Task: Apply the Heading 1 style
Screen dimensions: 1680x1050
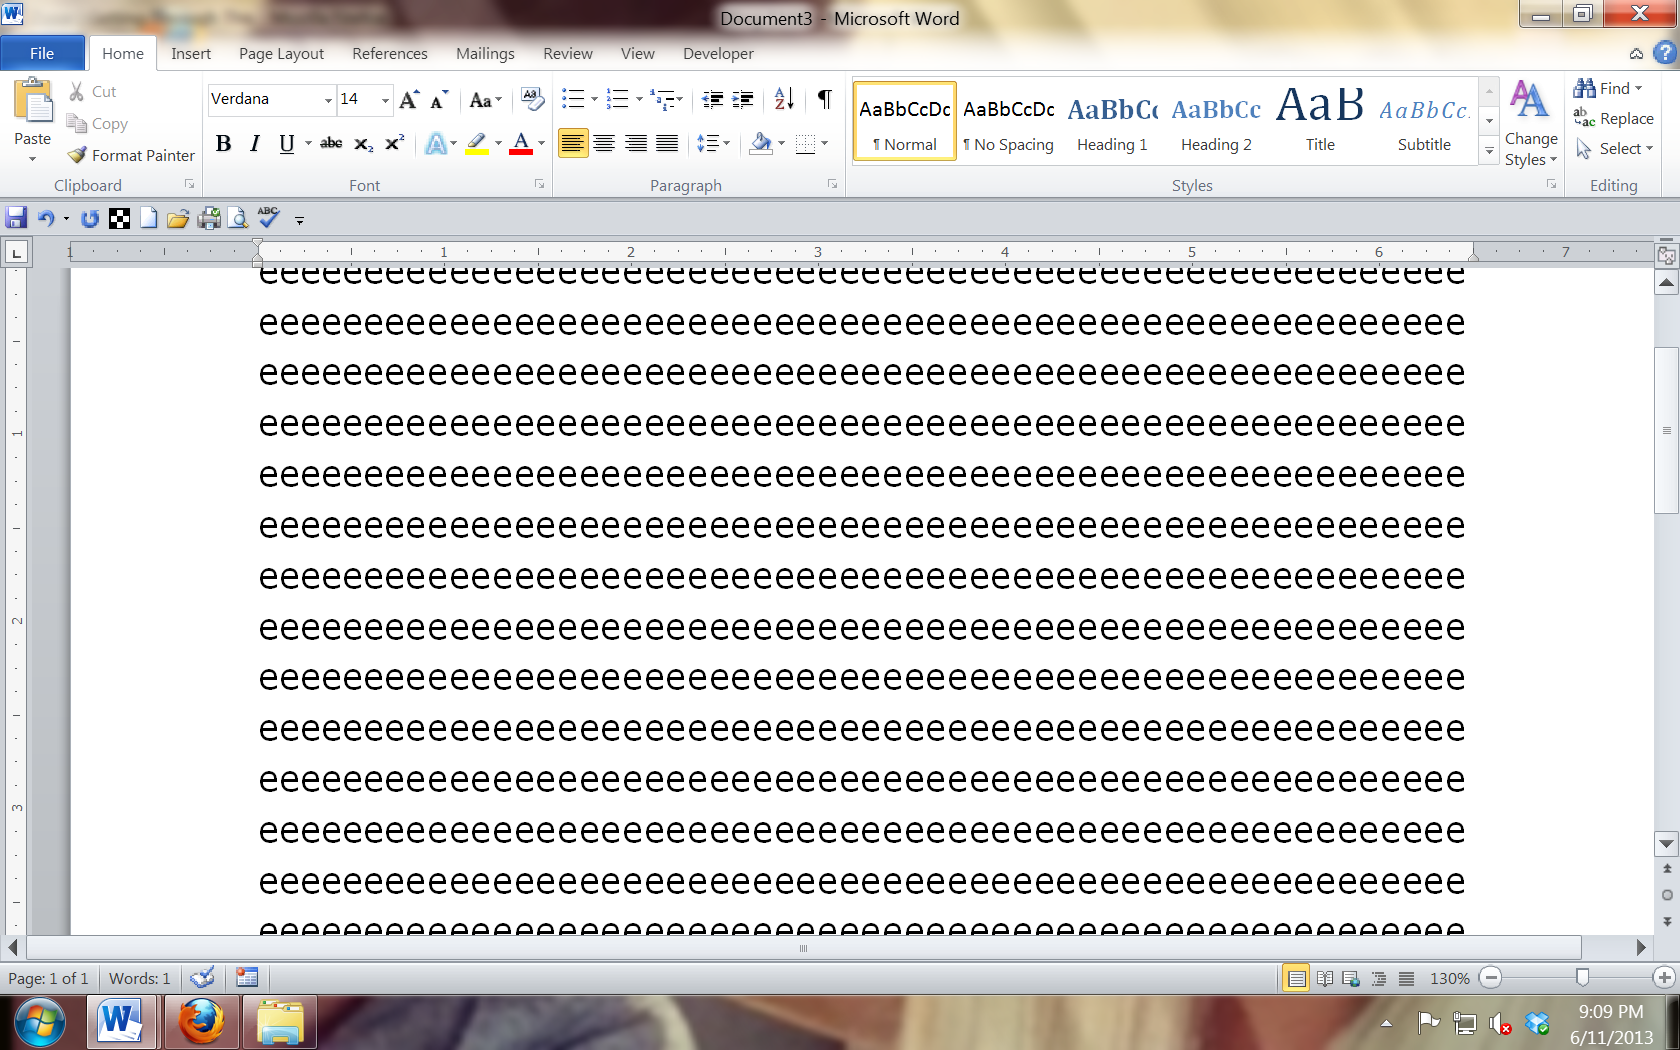Action: click(x=1112, y=122)
